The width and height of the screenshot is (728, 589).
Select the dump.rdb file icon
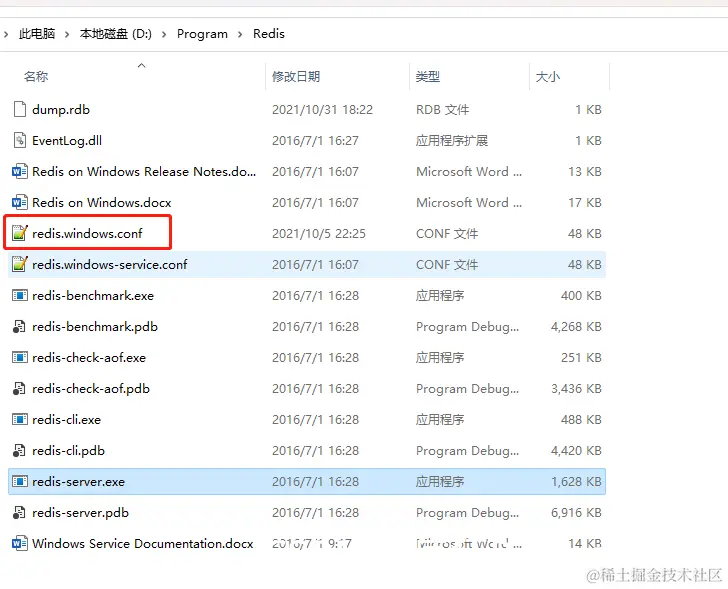[x=20, y=110]
